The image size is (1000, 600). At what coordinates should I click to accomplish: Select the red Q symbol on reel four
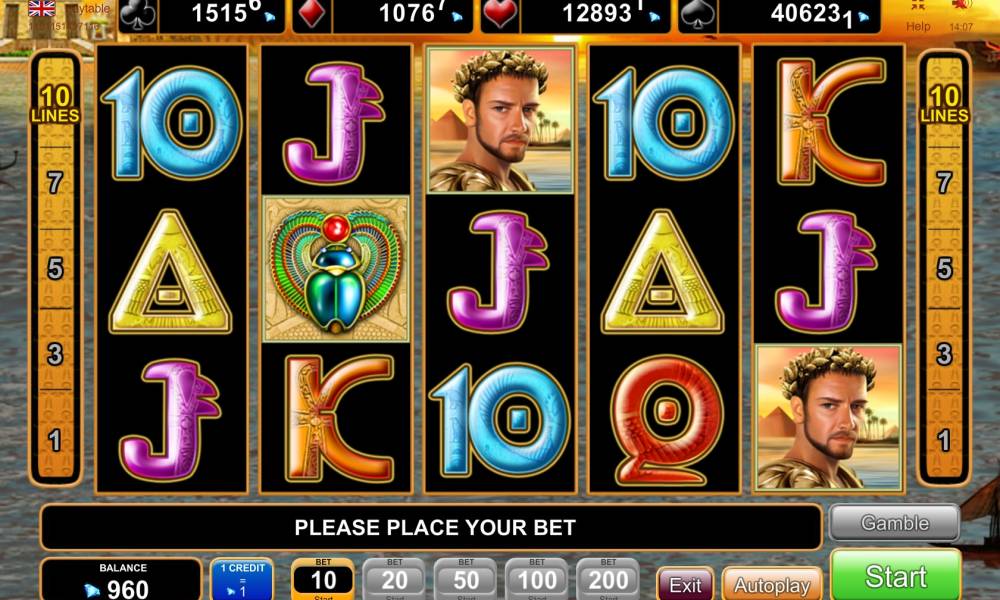(665, 420)
